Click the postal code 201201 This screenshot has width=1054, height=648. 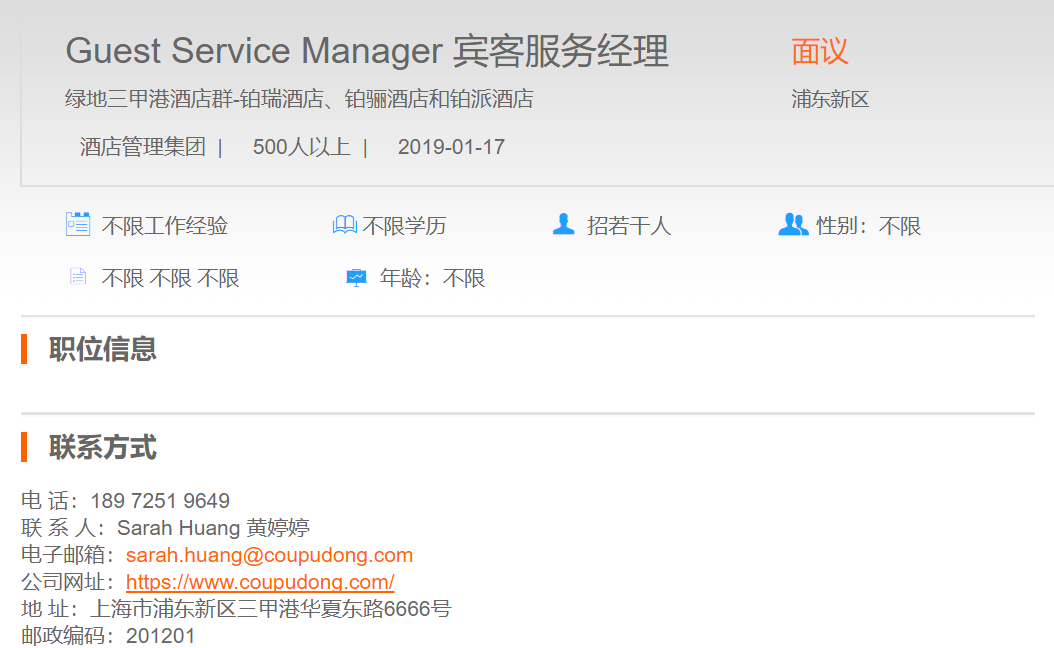[161, 636]
